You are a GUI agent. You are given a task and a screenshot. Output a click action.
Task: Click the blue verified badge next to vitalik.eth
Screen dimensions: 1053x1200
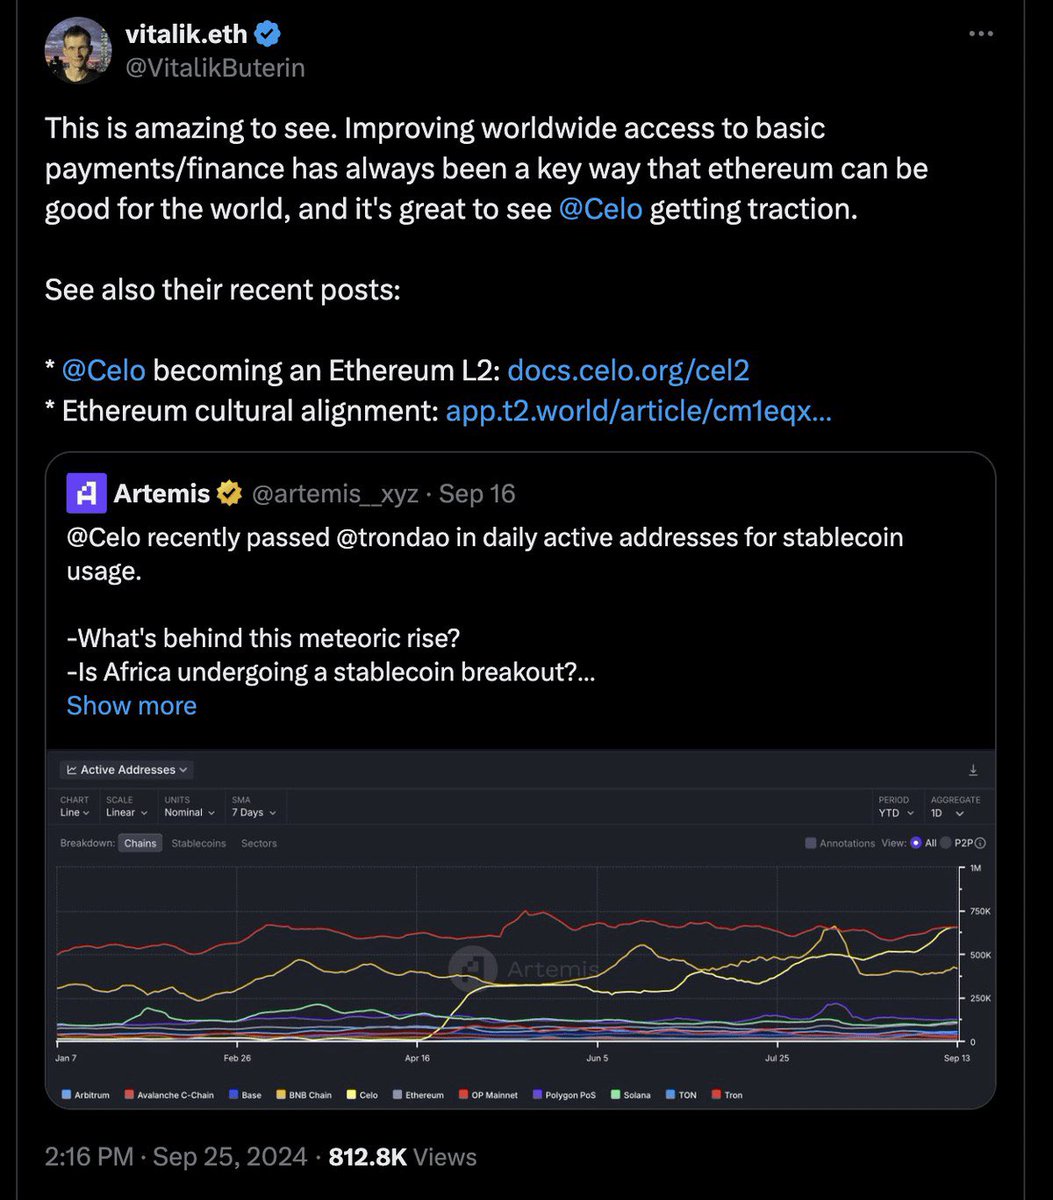click(268, 34)
